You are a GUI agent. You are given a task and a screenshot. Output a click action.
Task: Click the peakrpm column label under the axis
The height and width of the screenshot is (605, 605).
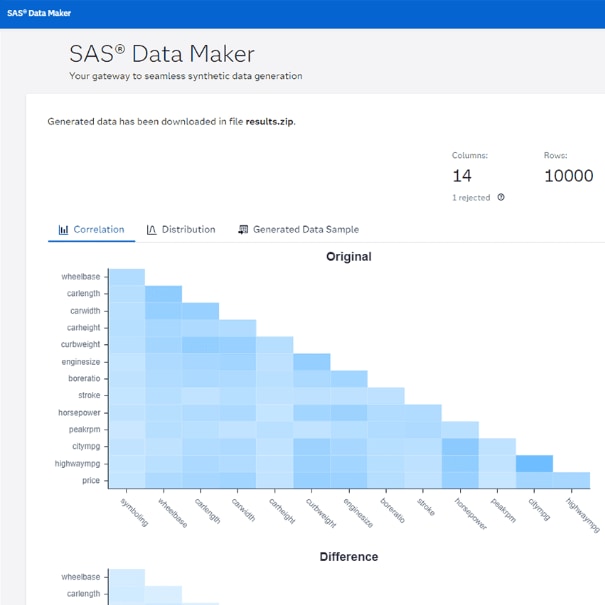(503, 510)
